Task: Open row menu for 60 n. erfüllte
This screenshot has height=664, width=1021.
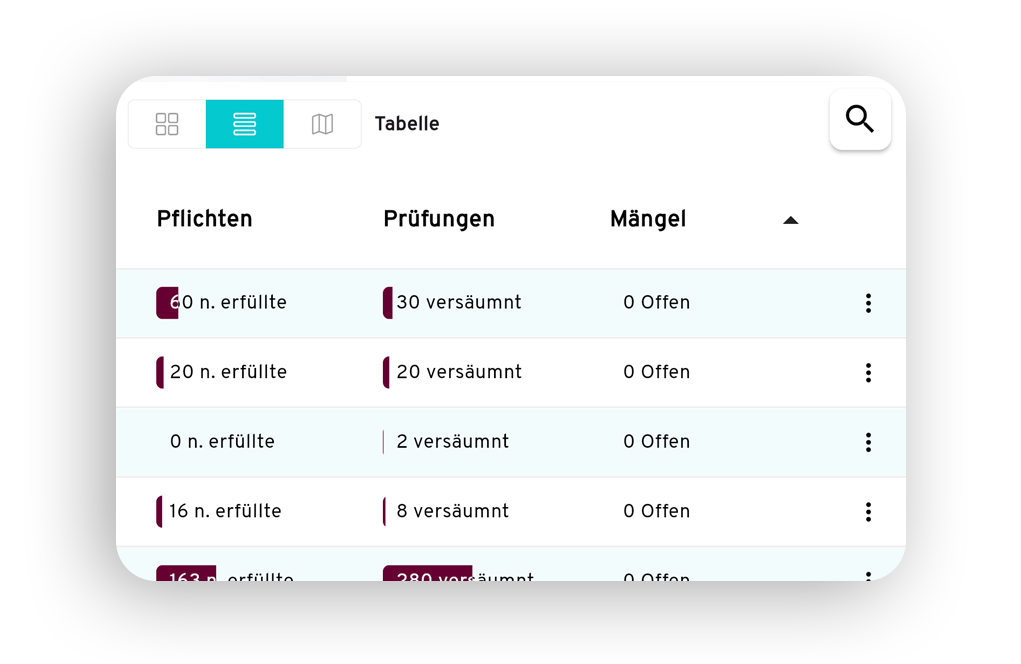Action: tap(868, 303)
